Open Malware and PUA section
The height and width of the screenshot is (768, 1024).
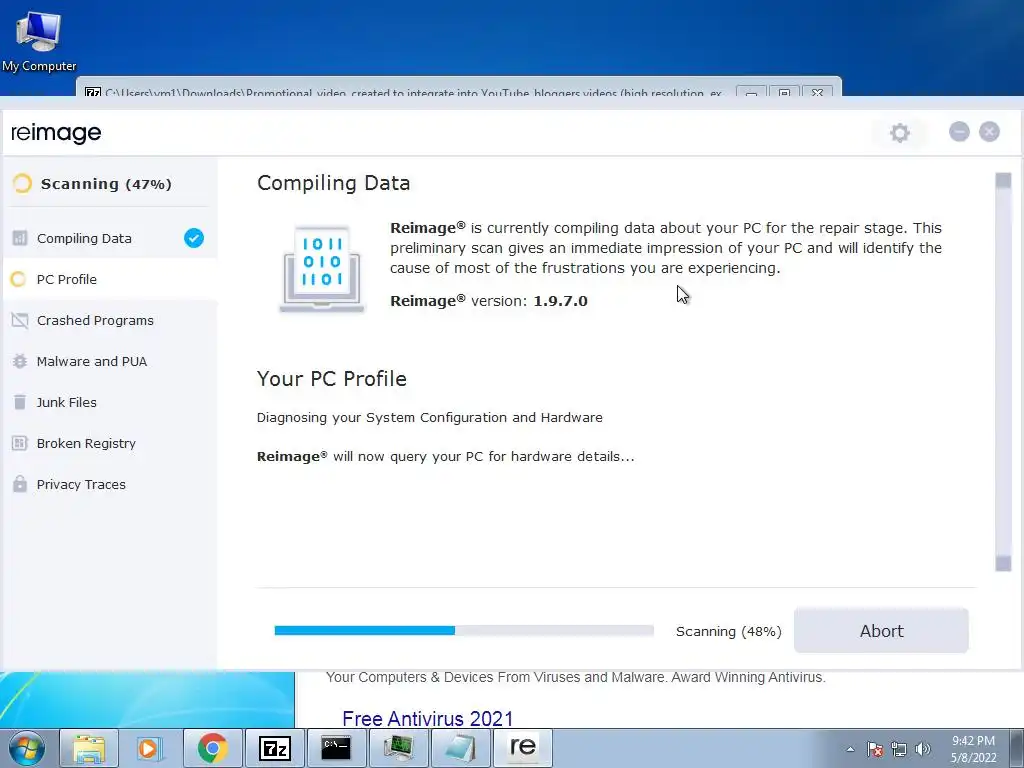point(108,361)
